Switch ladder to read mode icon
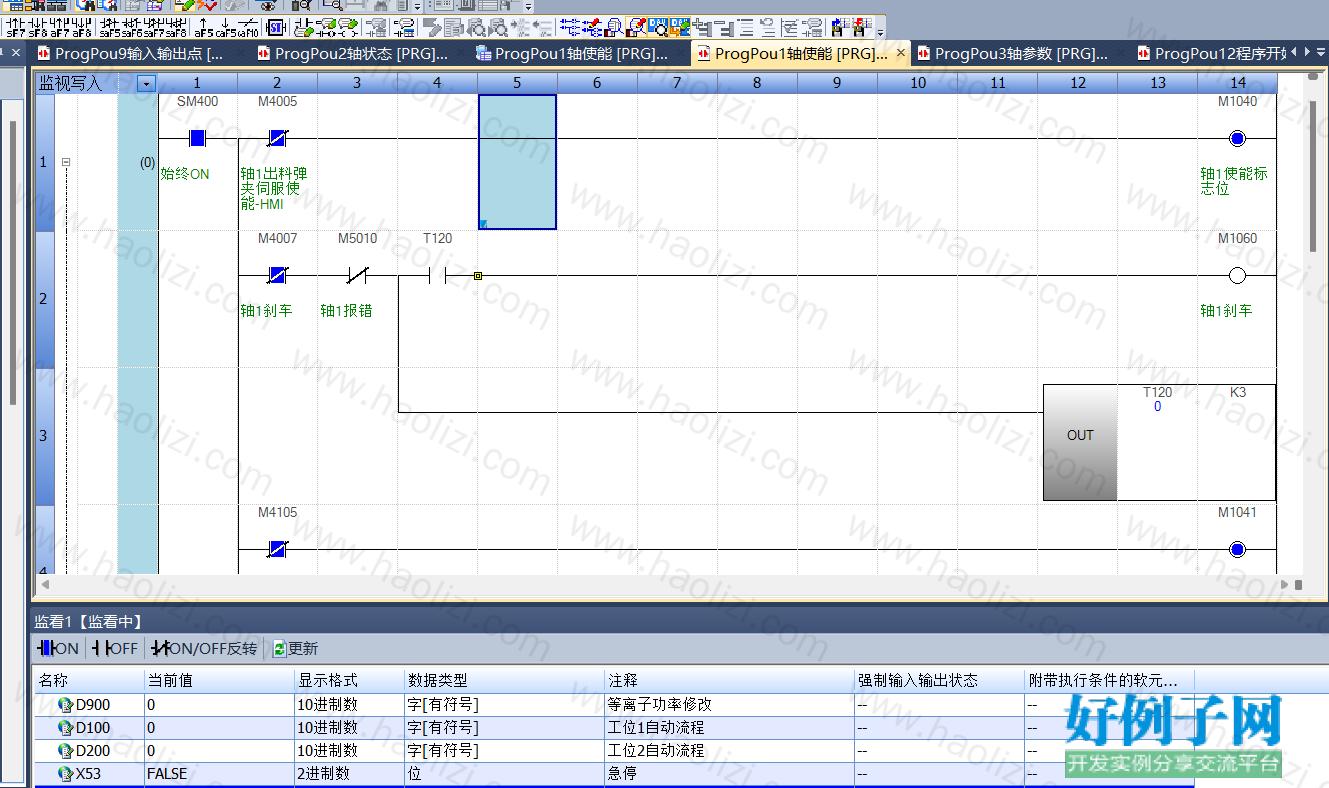The image size is (1329, 788). [x=569, y=26]
